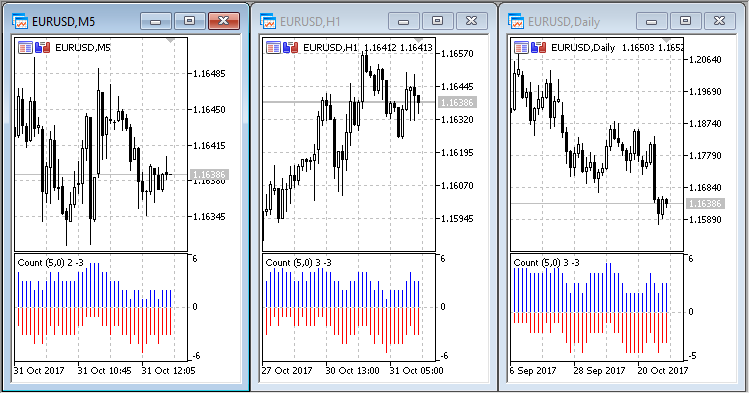The image size is (750, 394).
Task: Click the '31 Oct 05:00' time label
Action: click(x=416, y=371)
